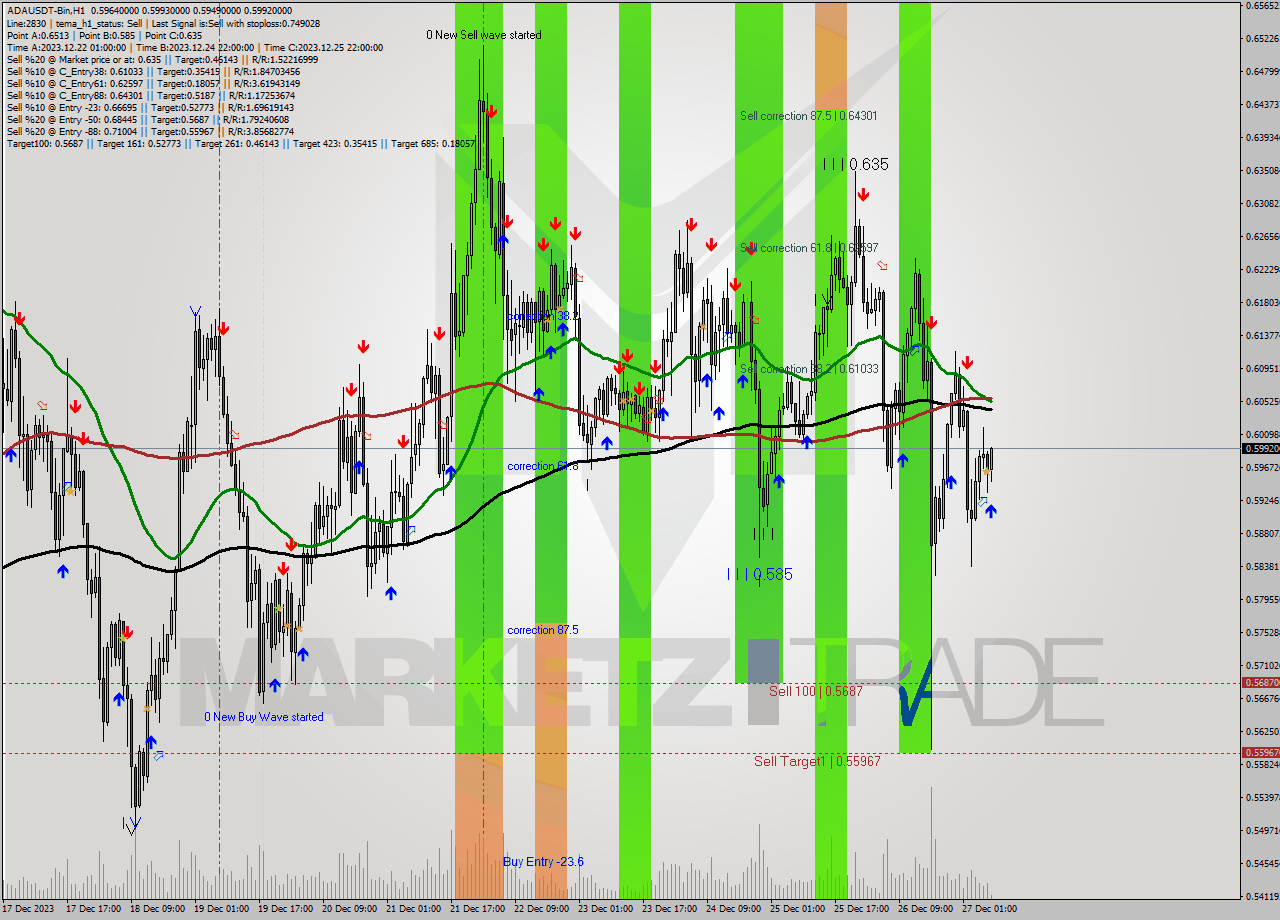Viewport: 1280px width, 920px height.
Task: Click the 'Sell Target1 | 0.55967' level label
Action: 817,761
